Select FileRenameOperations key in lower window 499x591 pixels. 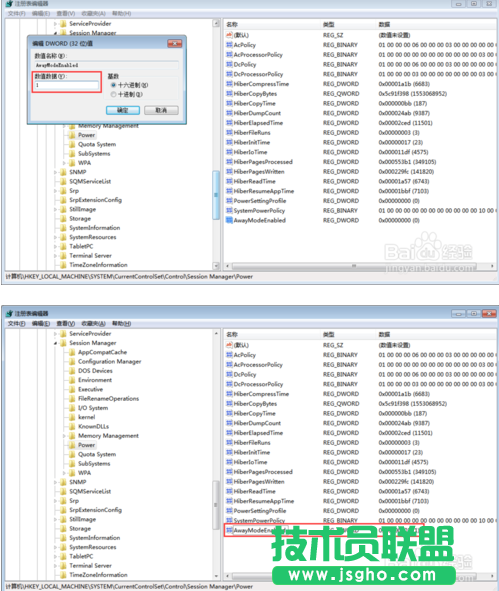(109, 399)
